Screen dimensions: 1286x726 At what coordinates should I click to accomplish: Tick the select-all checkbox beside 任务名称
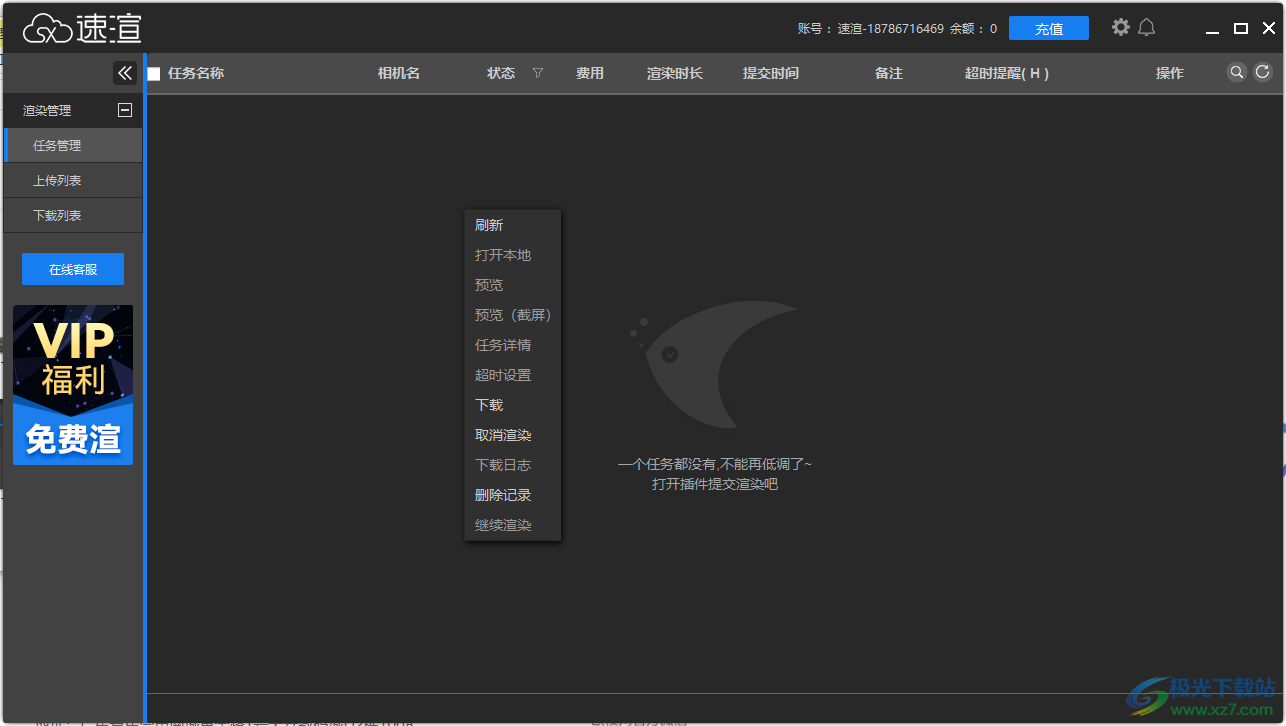pyautogui.click(x=154, y=74)
